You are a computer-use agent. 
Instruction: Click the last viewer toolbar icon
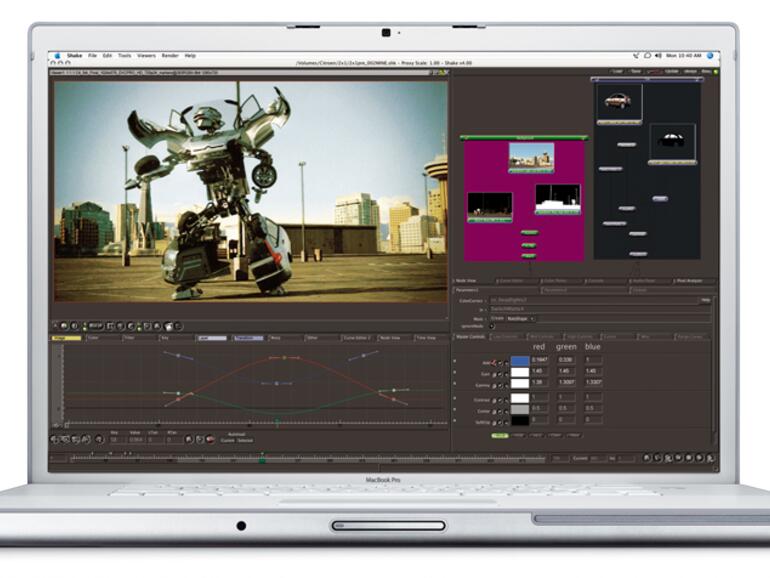coord(179,326)
